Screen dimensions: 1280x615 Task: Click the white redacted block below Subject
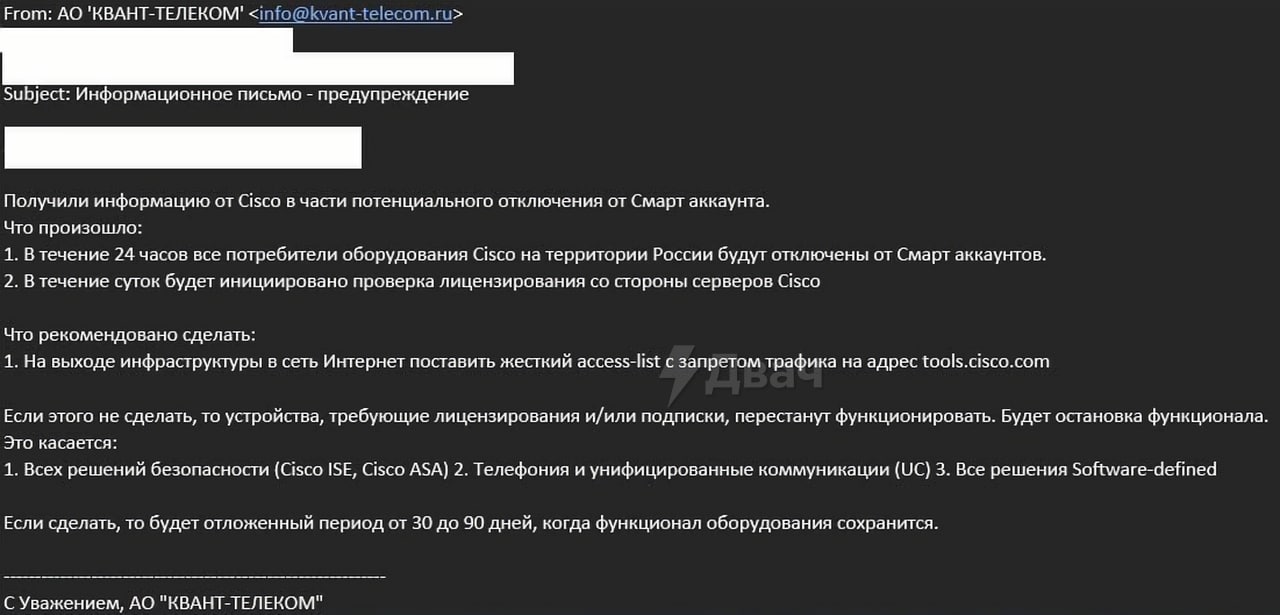(x=183, y=147)
